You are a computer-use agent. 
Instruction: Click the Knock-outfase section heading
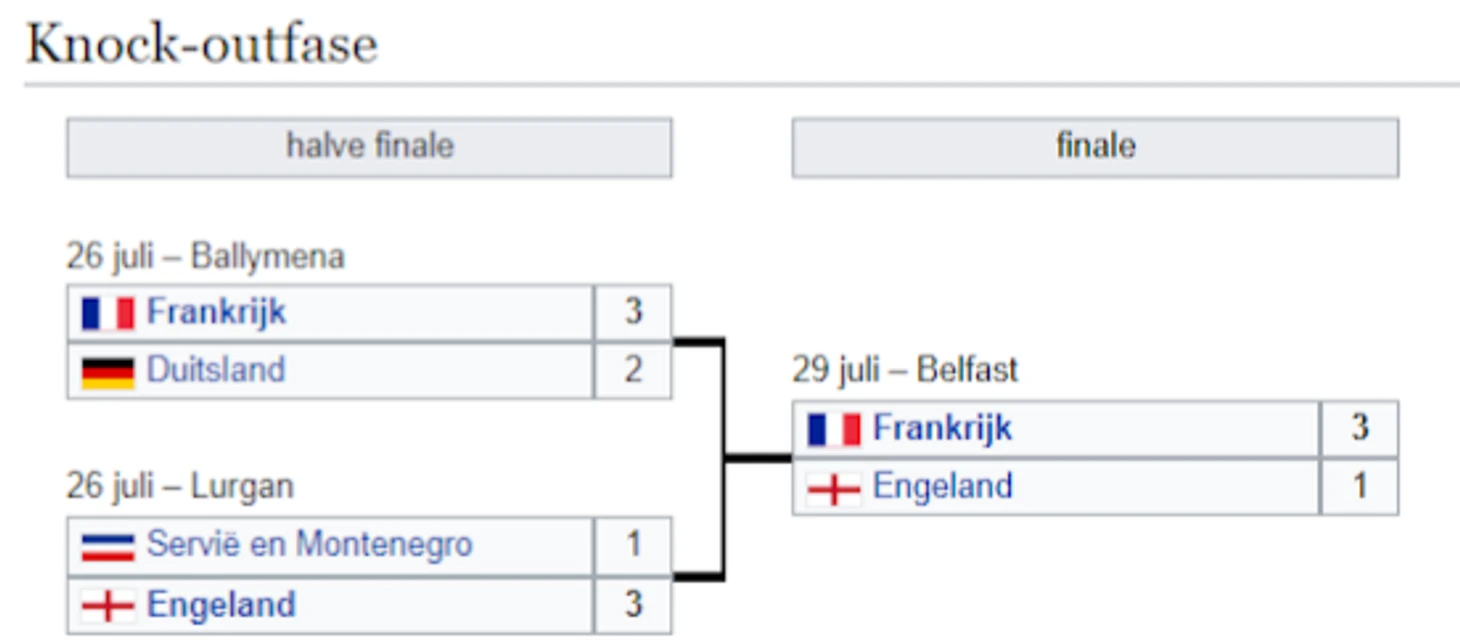pyautogui.click(x=202, y=45)
